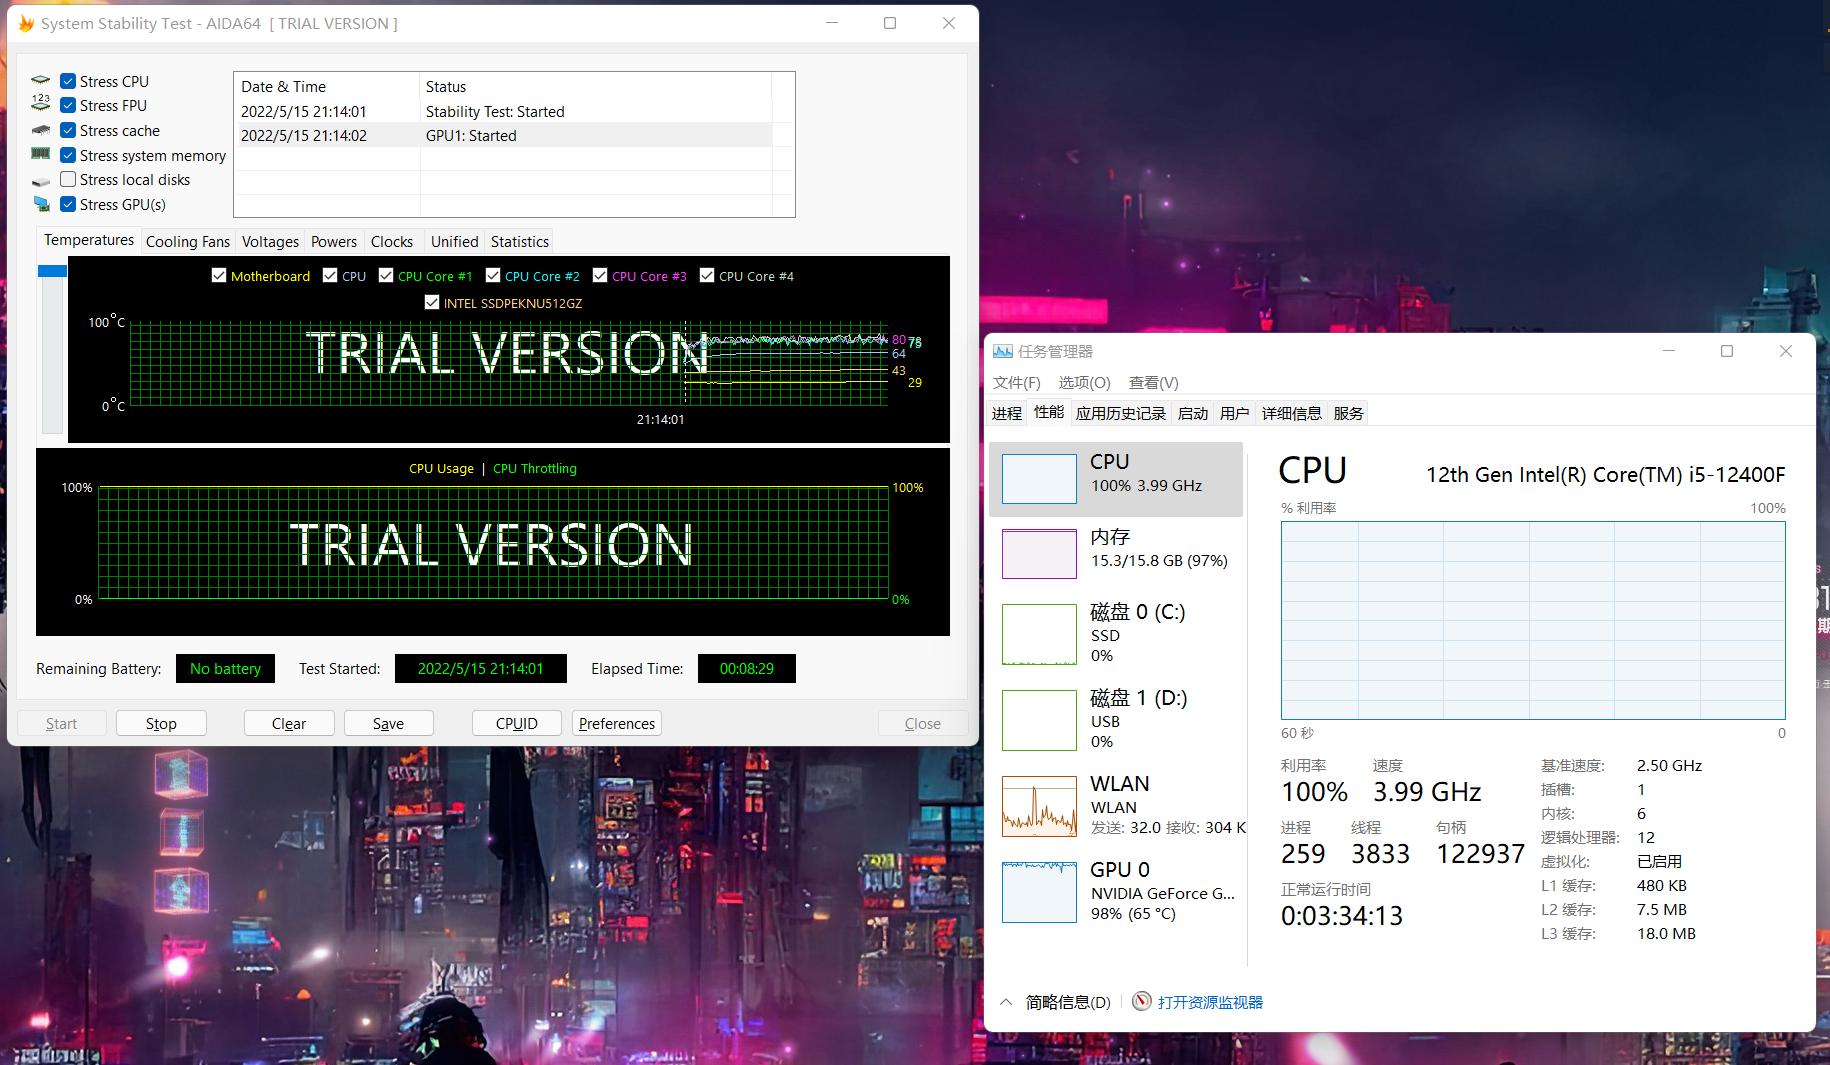Viewport: 1830px width, 1065px height.
Task: Enable the Stress local disks checkbox
Action: coord(68,179)
